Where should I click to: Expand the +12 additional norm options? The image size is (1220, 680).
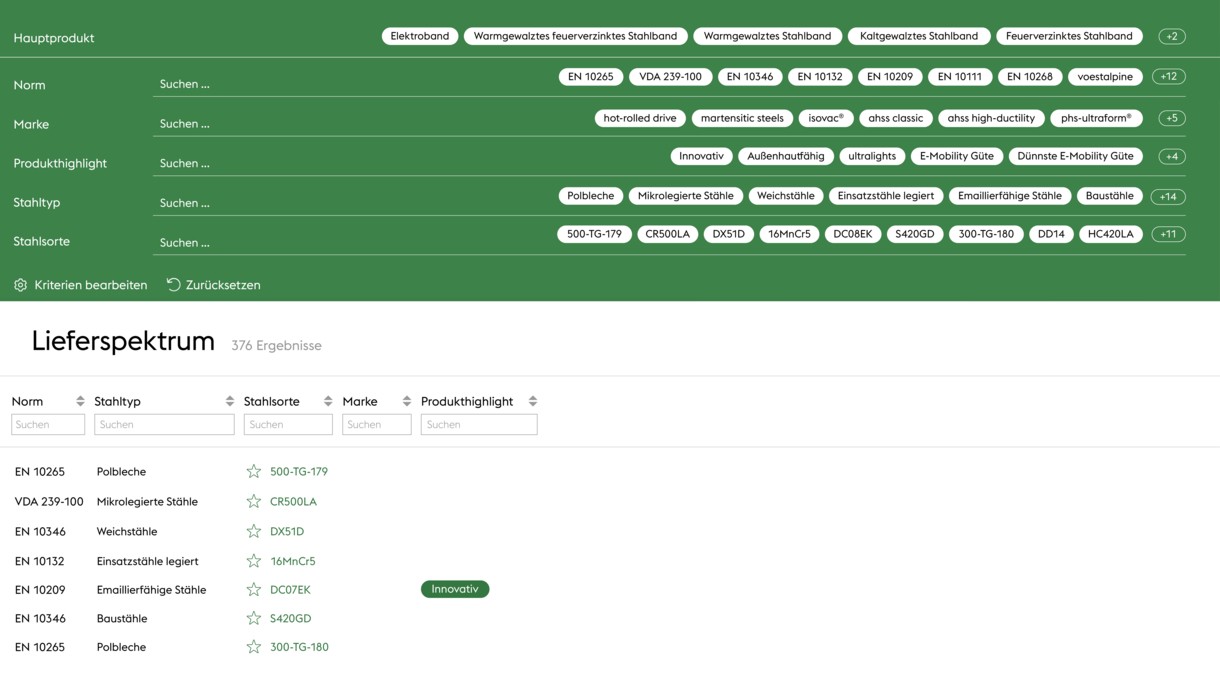coord(1168,77)
